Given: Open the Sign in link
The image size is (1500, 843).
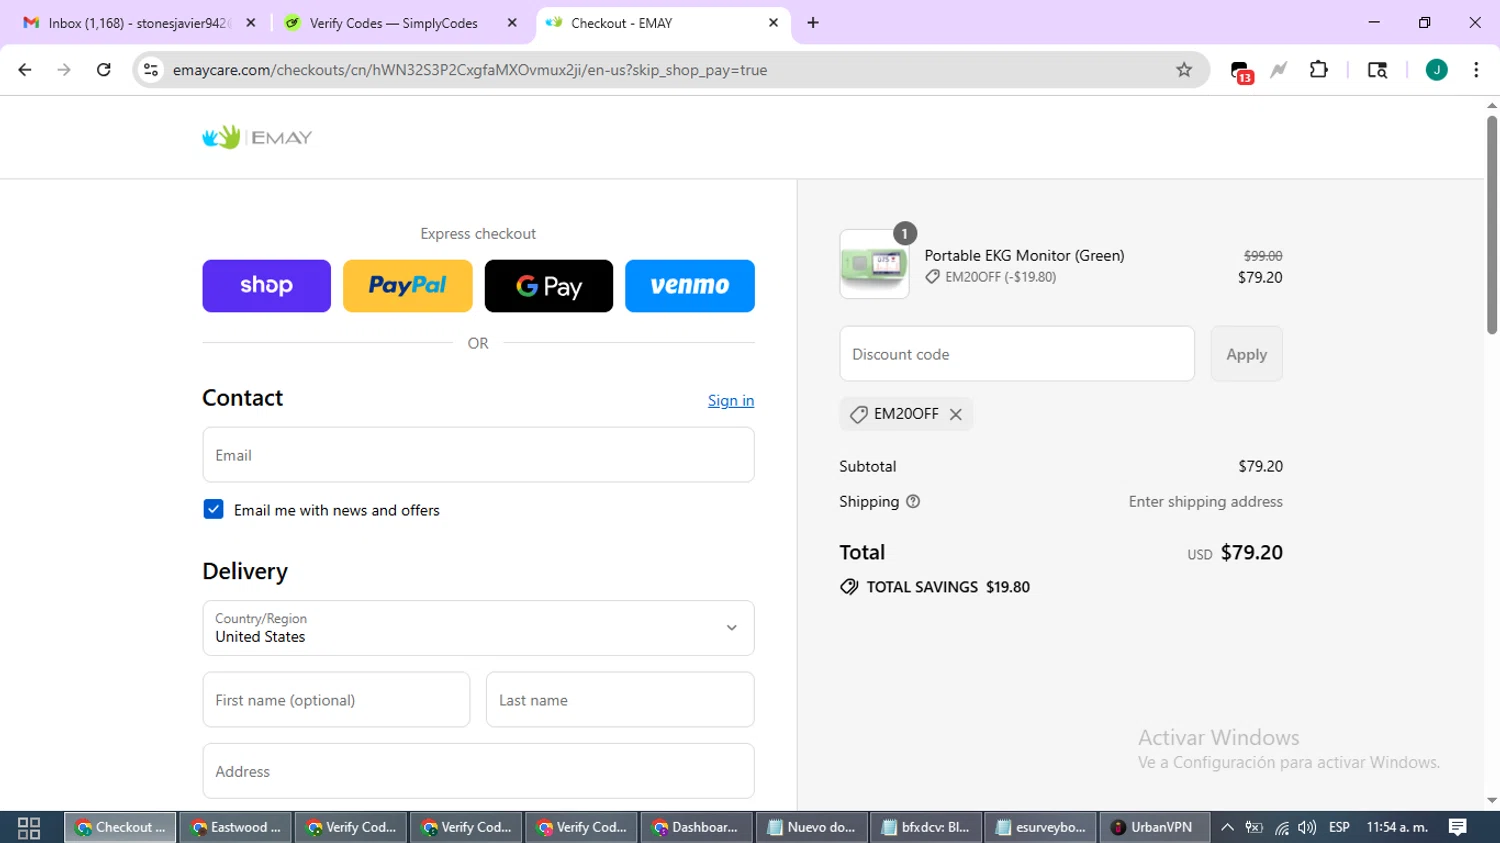Looking at the screenshot, I should pos(731,400).
